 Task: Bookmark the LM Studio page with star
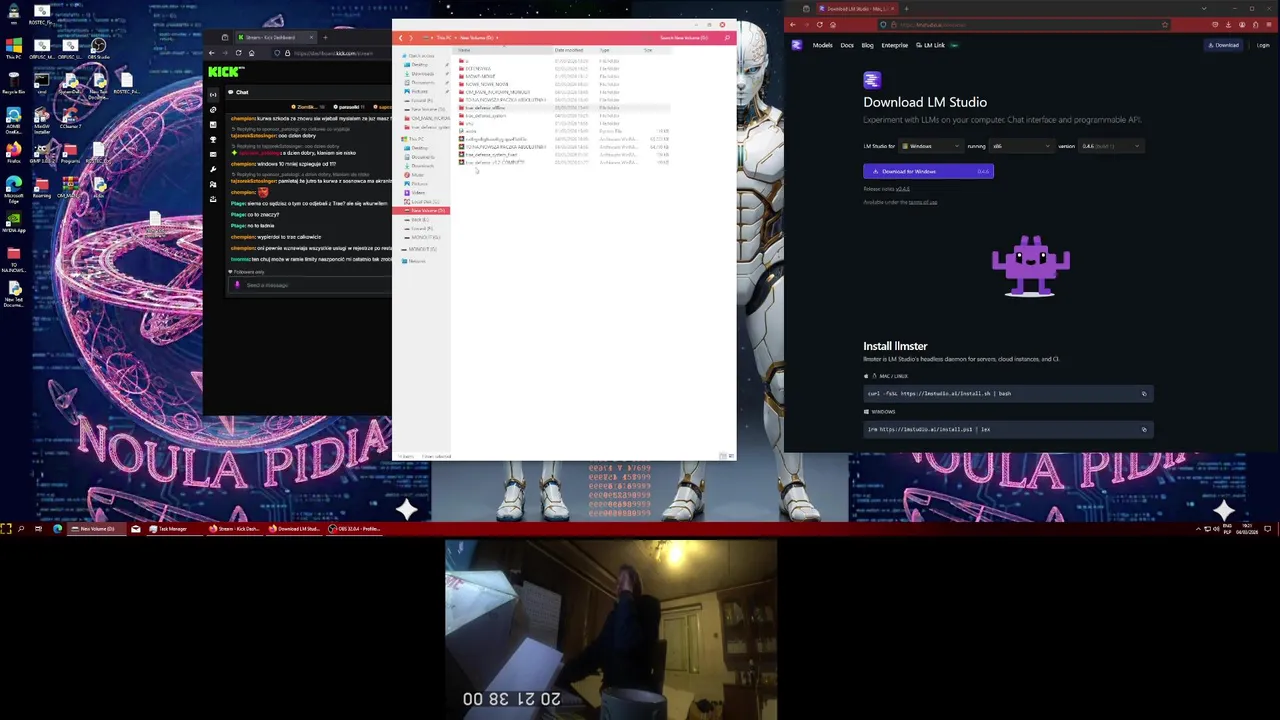[1165, 25]
